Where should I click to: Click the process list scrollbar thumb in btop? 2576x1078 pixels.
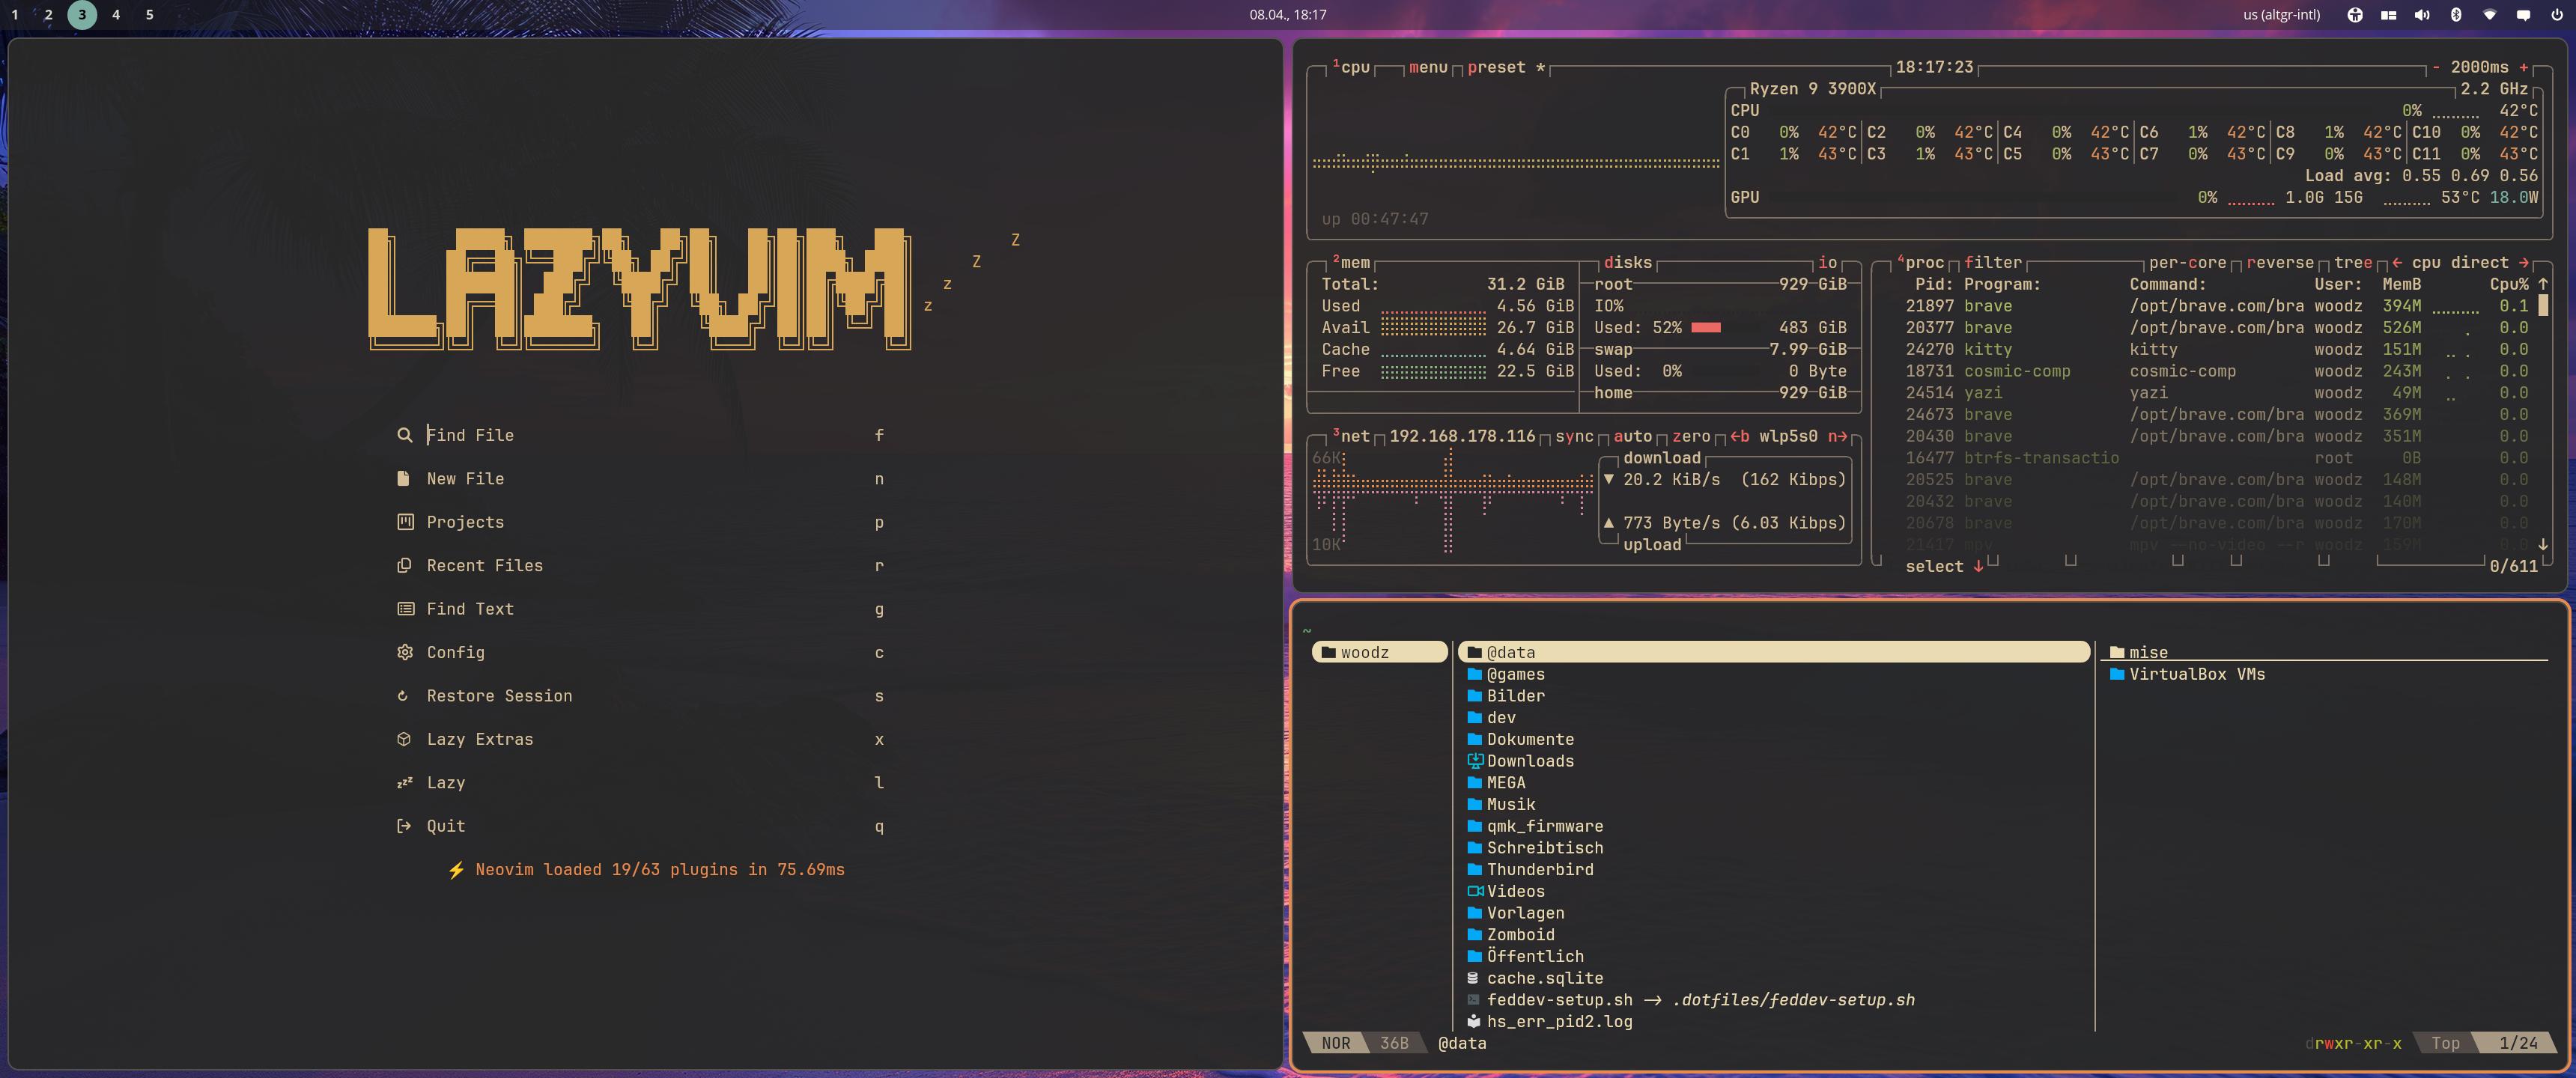click(2543, 306)
